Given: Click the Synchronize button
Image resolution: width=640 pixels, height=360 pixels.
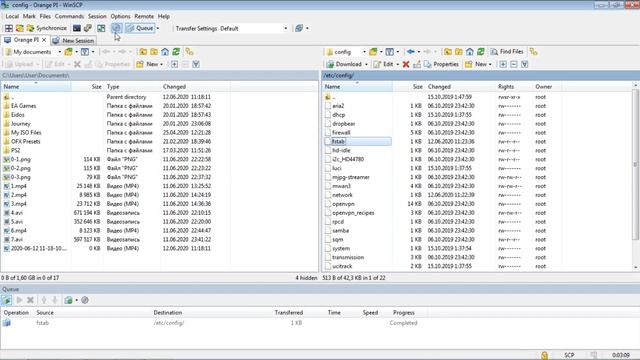Looking at the screenshot, I should (47, 28).
